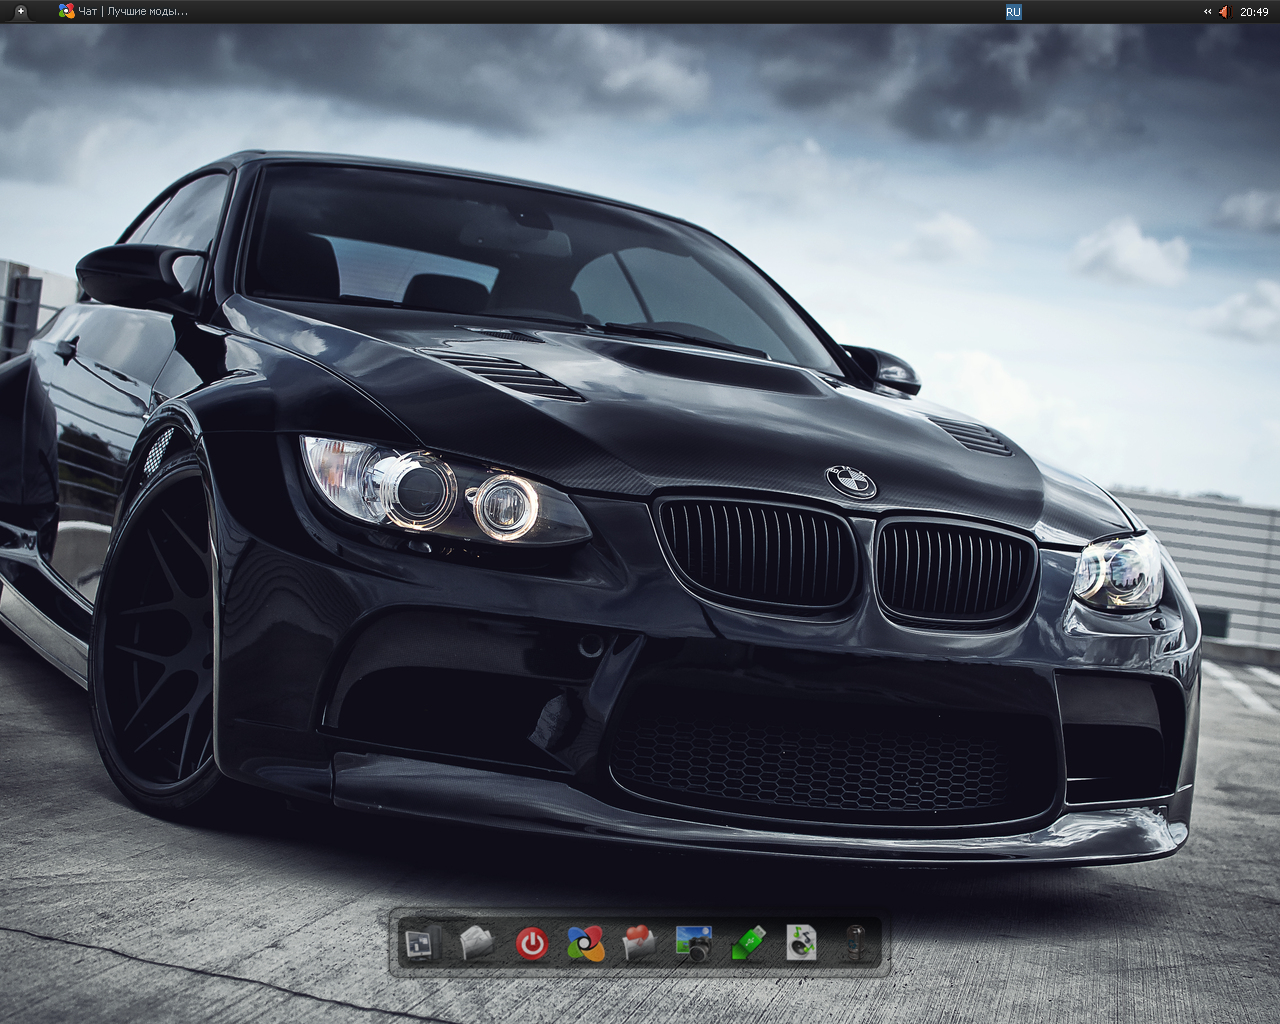This screenshot has width=1280, height=1024.
Task: Launch the colorful pinwheel browser dock icon
Action: 585,943
